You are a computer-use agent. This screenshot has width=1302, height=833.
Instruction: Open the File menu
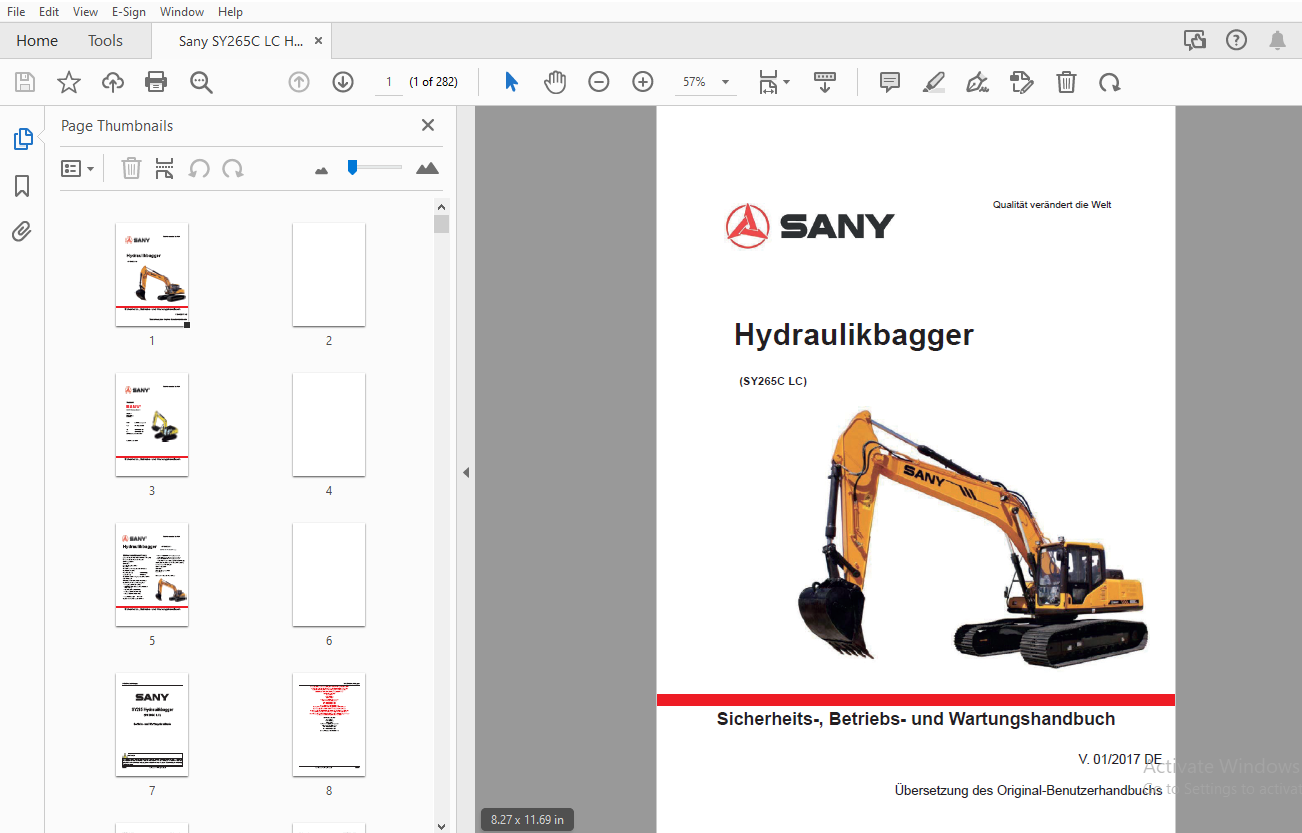16,12
